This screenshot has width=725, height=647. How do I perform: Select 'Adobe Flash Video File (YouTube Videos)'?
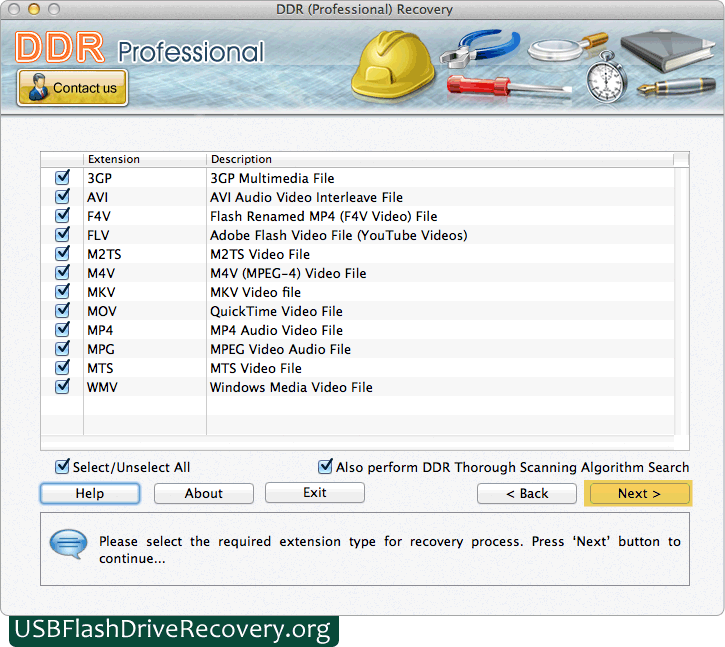[338, 235]
